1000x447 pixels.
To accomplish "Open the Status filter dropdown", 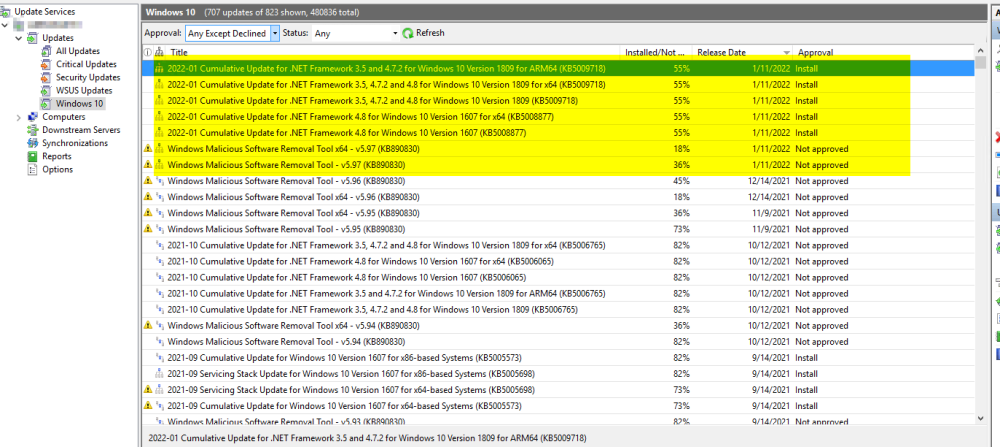I will 395,33.
